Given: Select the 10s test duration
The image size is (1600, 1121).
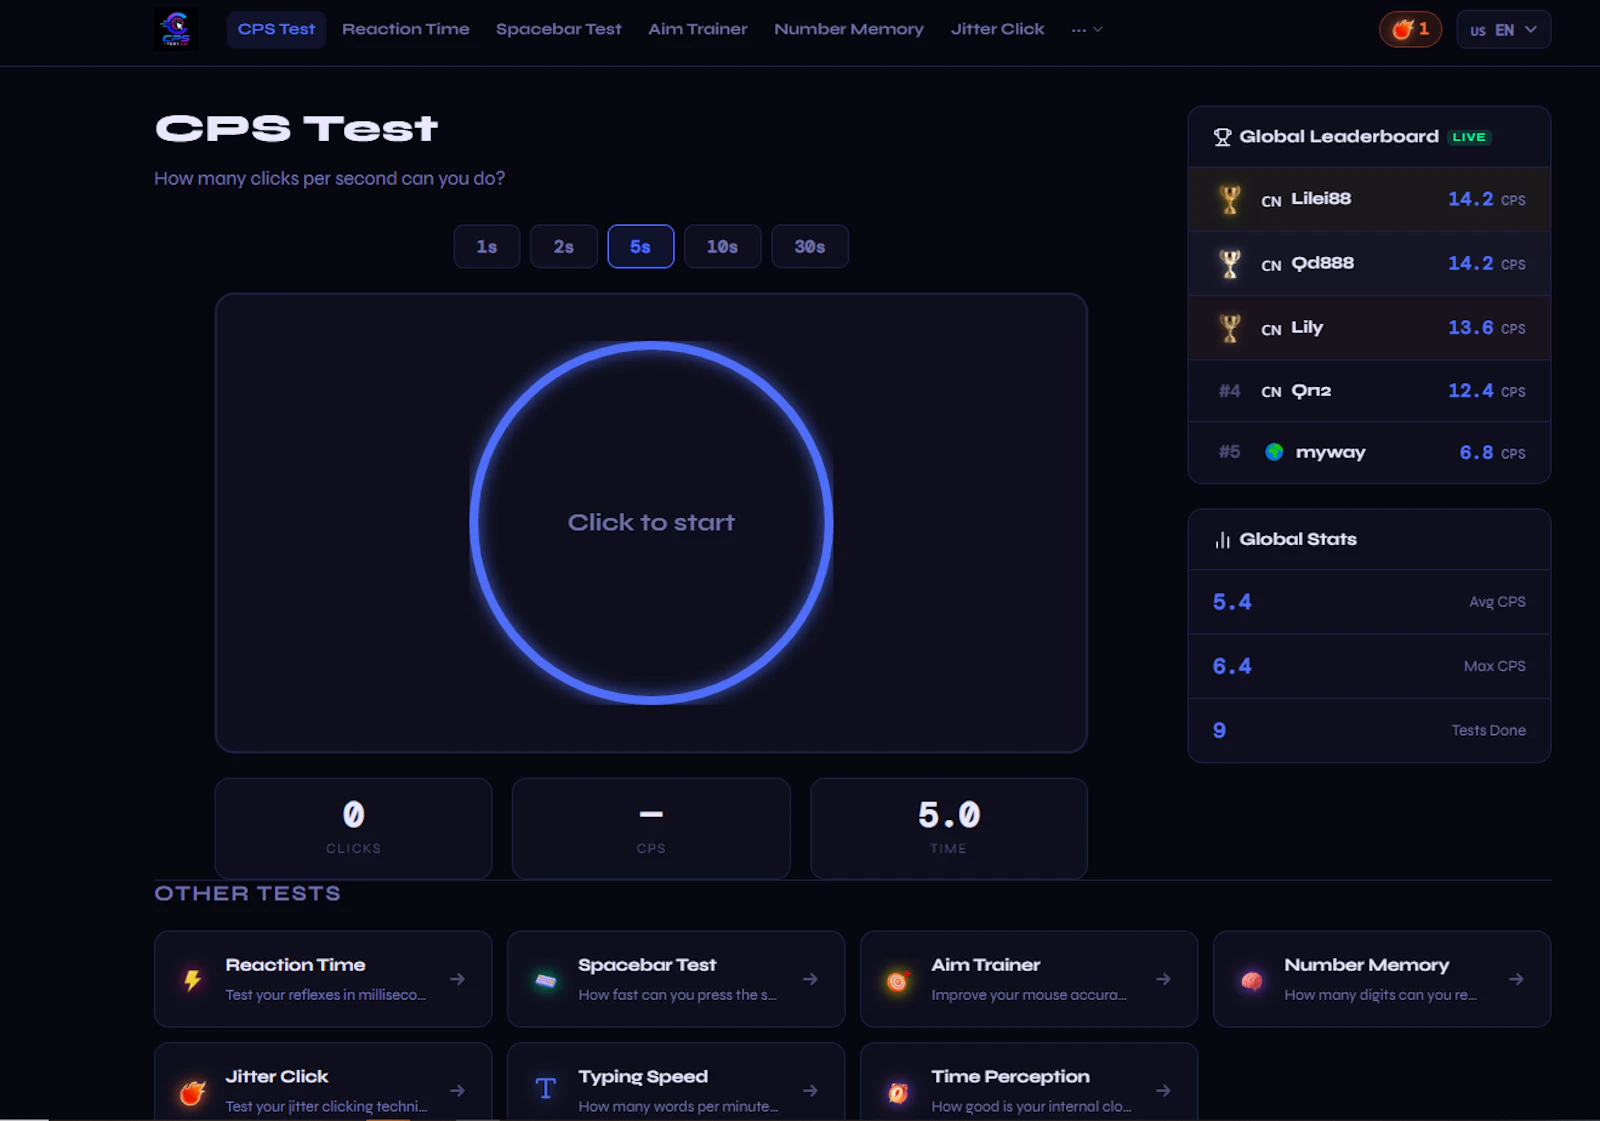Looking at the screenshot, I should click(722, 247).
